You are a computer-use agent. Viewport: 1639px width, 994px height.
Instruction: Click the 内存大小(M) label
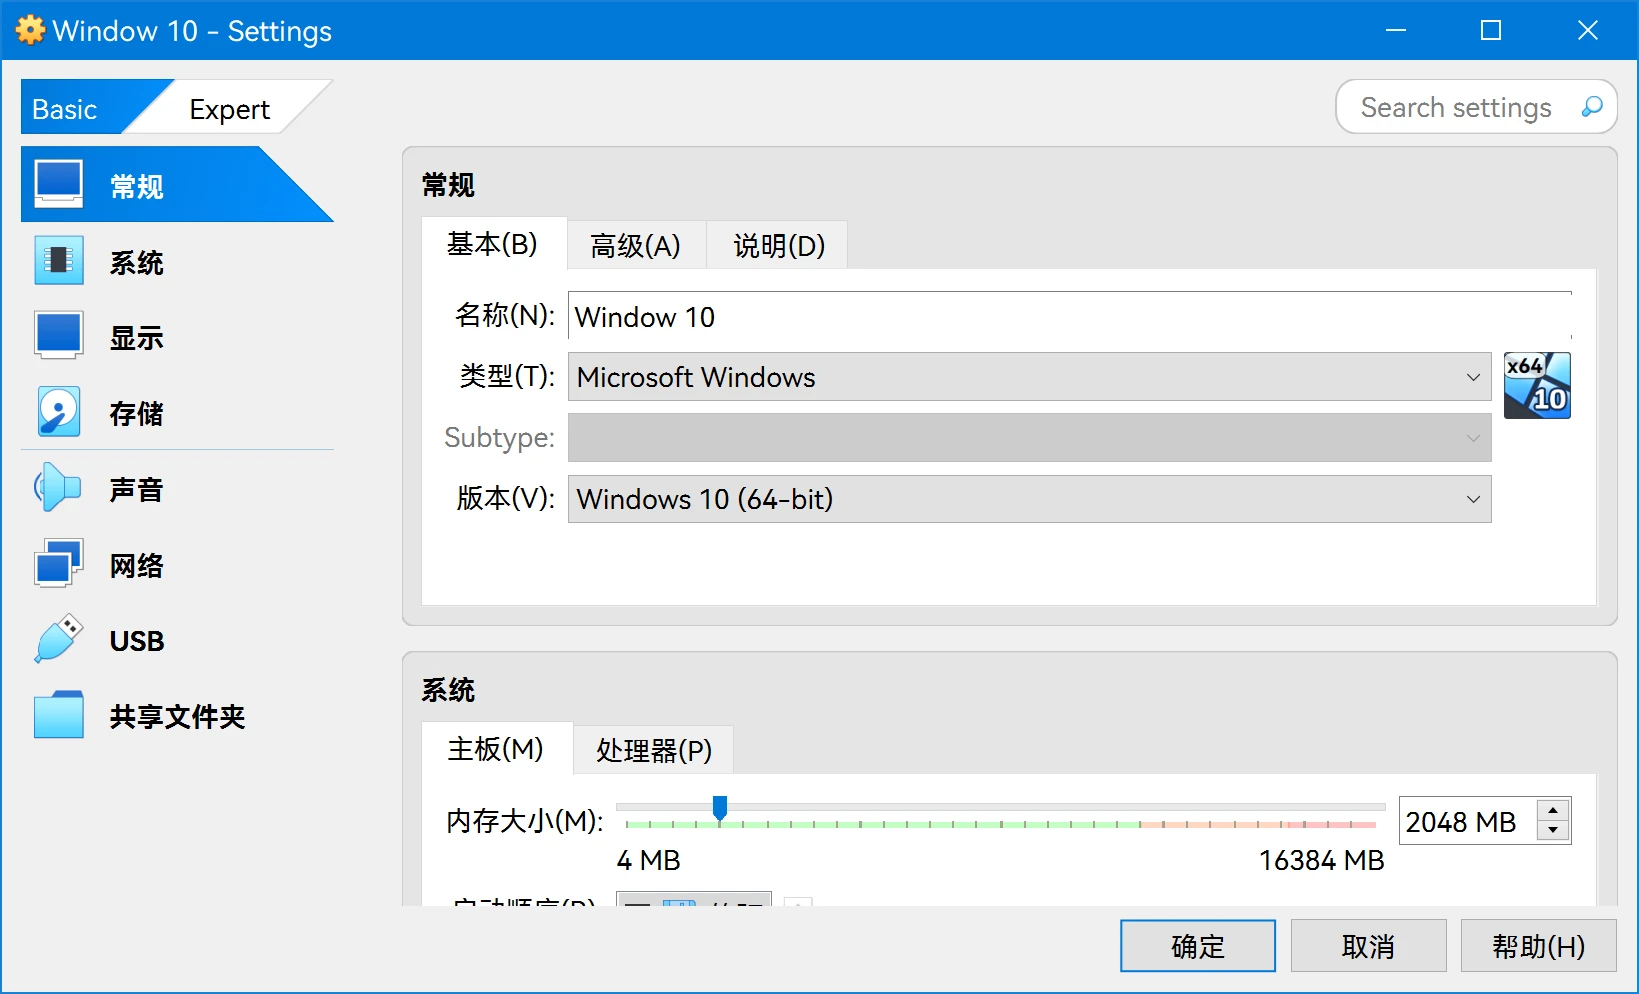click(524, 821)
